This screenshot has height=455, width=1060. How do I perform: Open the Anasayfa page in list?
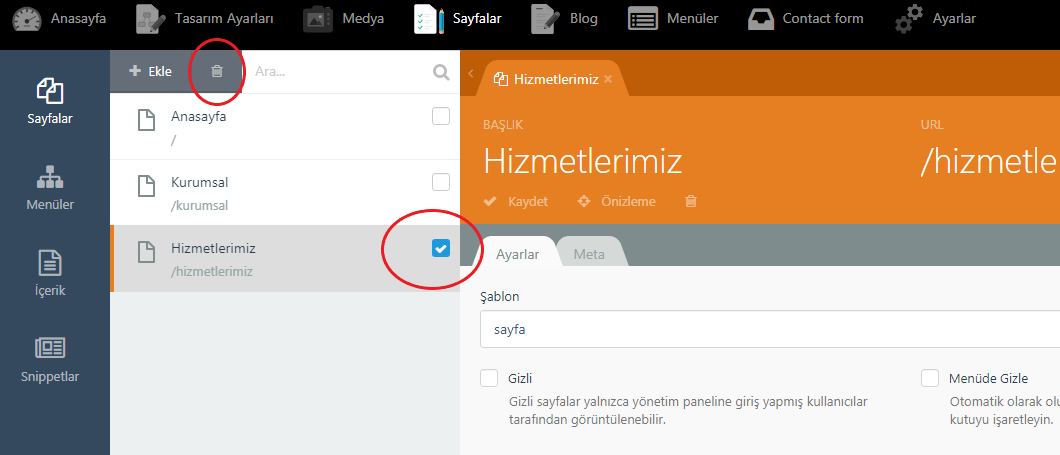pos(285,126)
